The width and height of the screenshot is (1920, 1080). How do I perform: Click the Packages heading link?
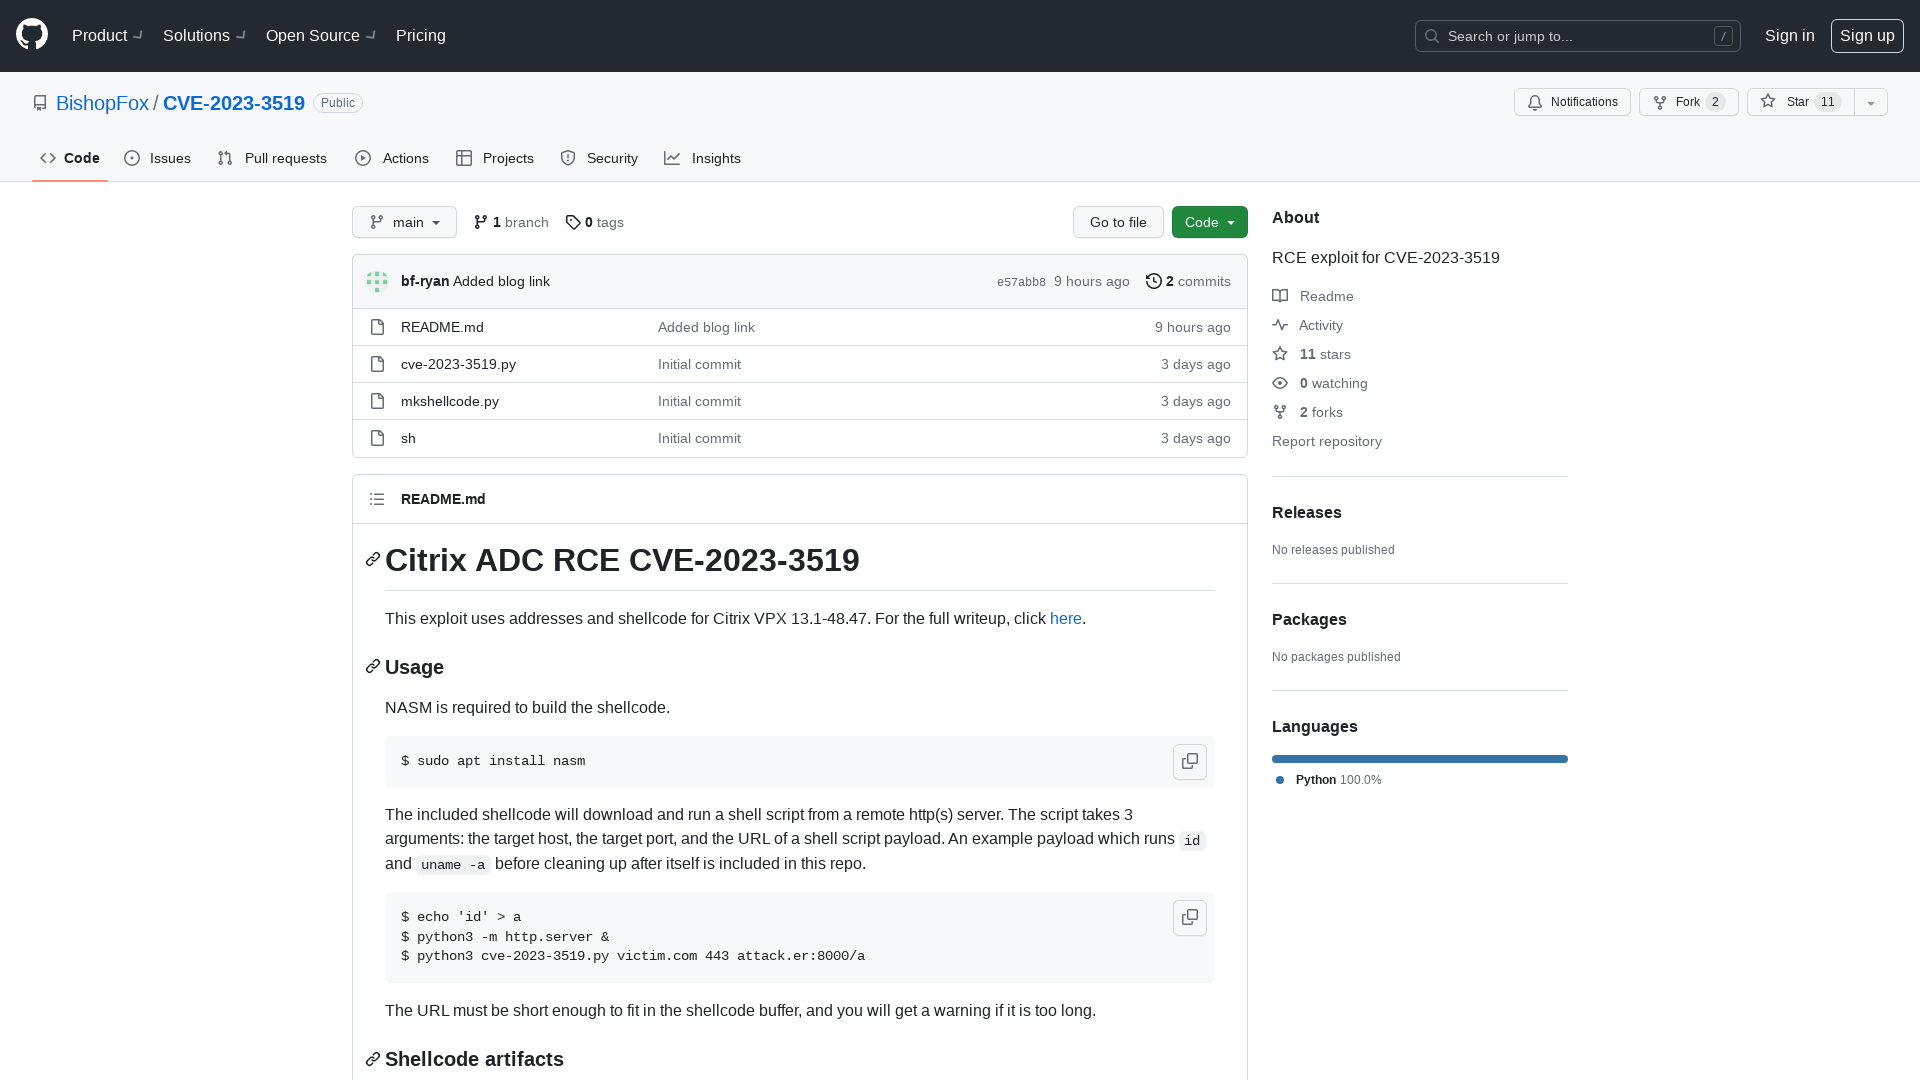coord(1309,619)
